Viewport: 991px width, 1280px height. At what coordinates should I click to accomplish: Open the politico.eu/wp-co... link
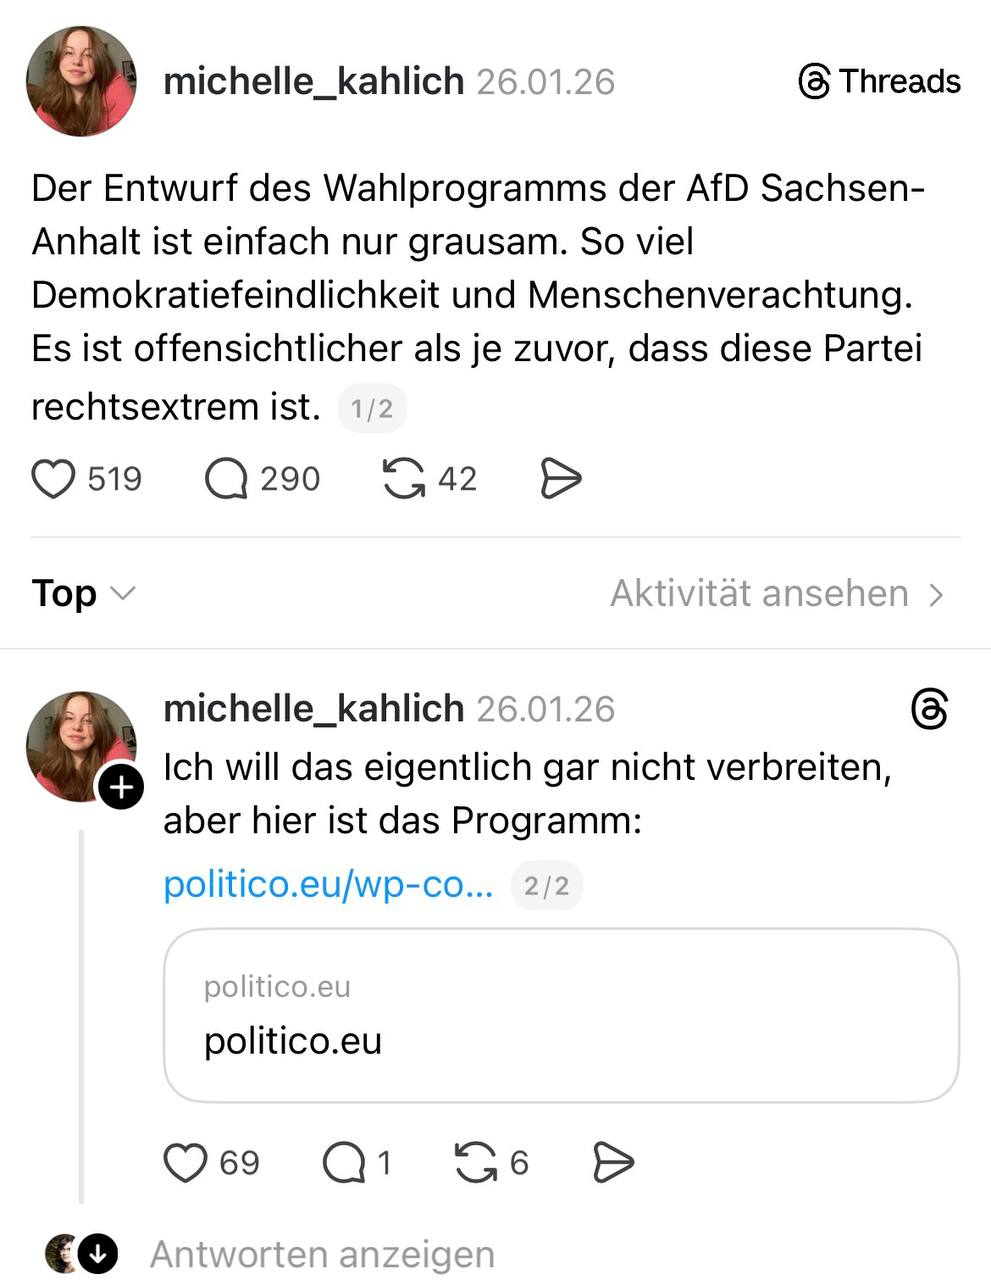[x=328, y=885]
